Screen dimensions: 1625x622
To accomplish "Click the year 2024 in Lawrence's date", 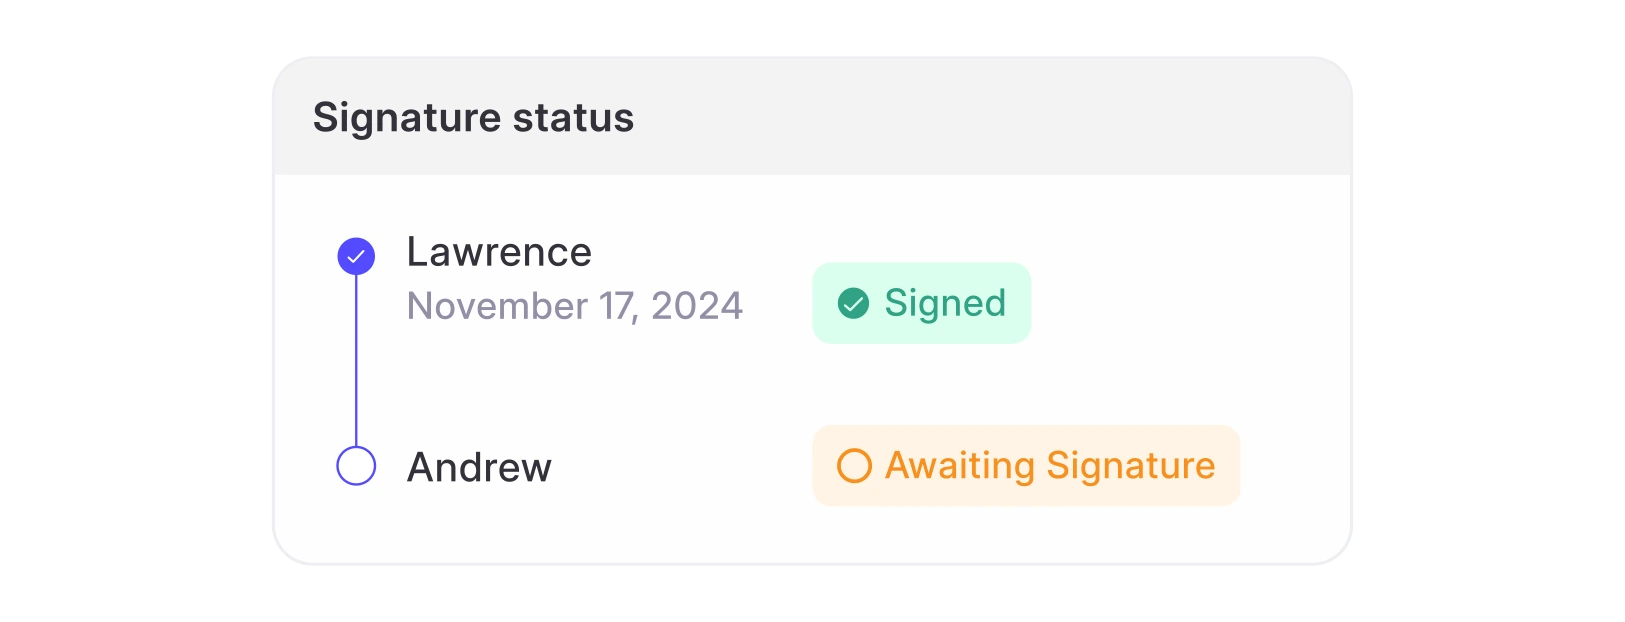I will (697, 306).
